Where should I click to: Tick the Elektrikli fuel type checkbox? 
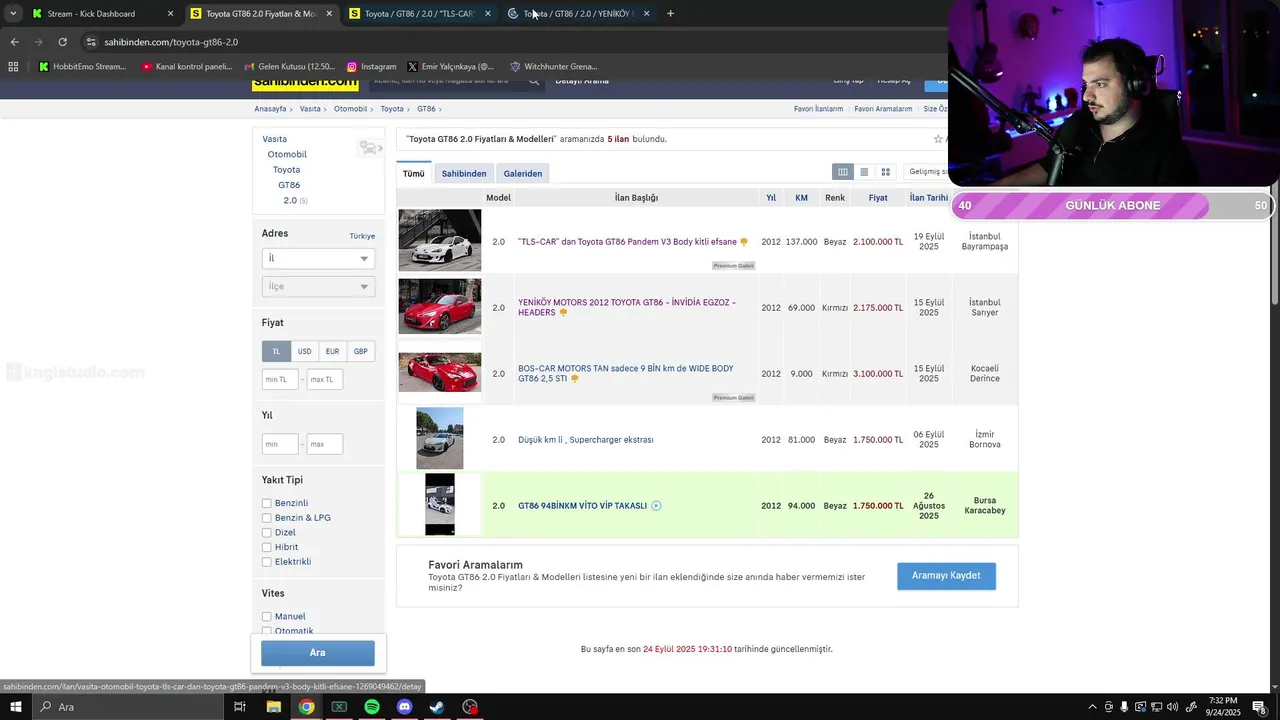[267, 562]
